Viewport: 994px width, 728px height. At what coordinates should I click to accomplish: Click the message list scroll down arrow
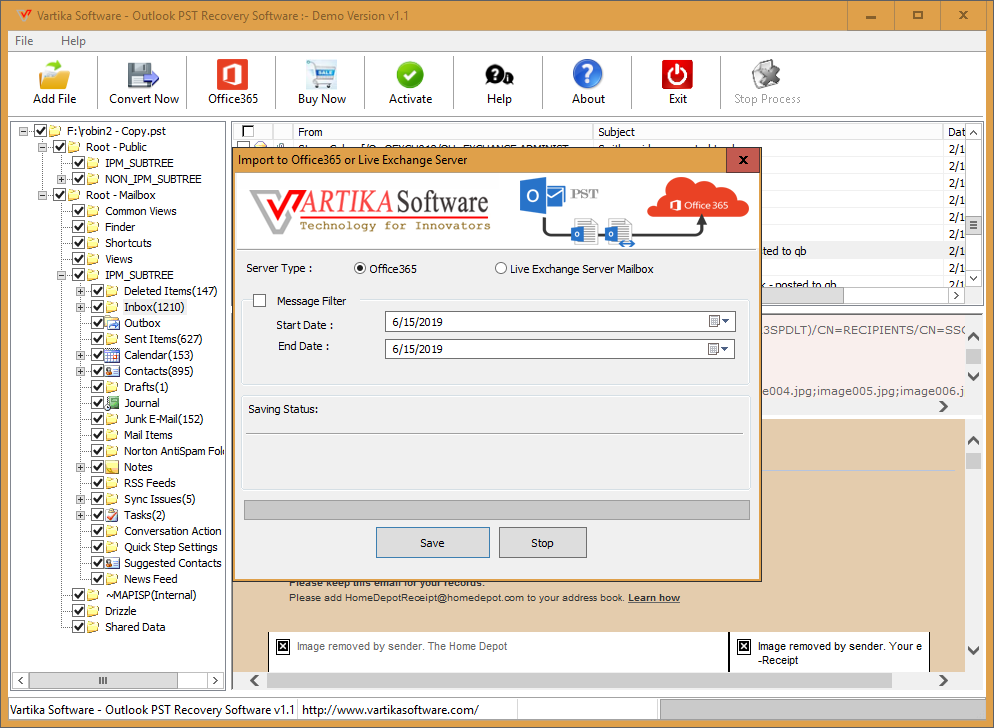(973, 278)
